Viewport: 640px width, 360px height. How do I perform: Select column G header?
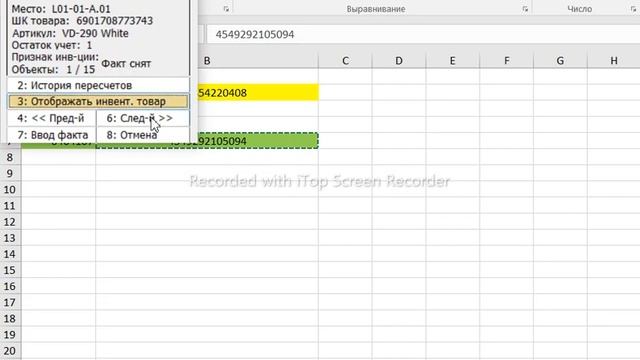(x=560, y=61)
